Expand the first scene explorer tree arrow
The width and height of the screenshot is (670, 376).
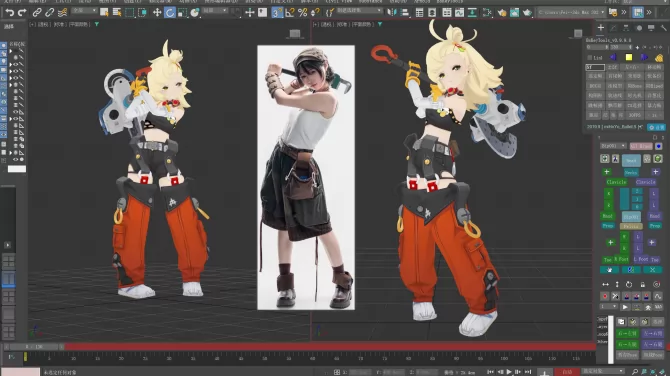[11, 51]
